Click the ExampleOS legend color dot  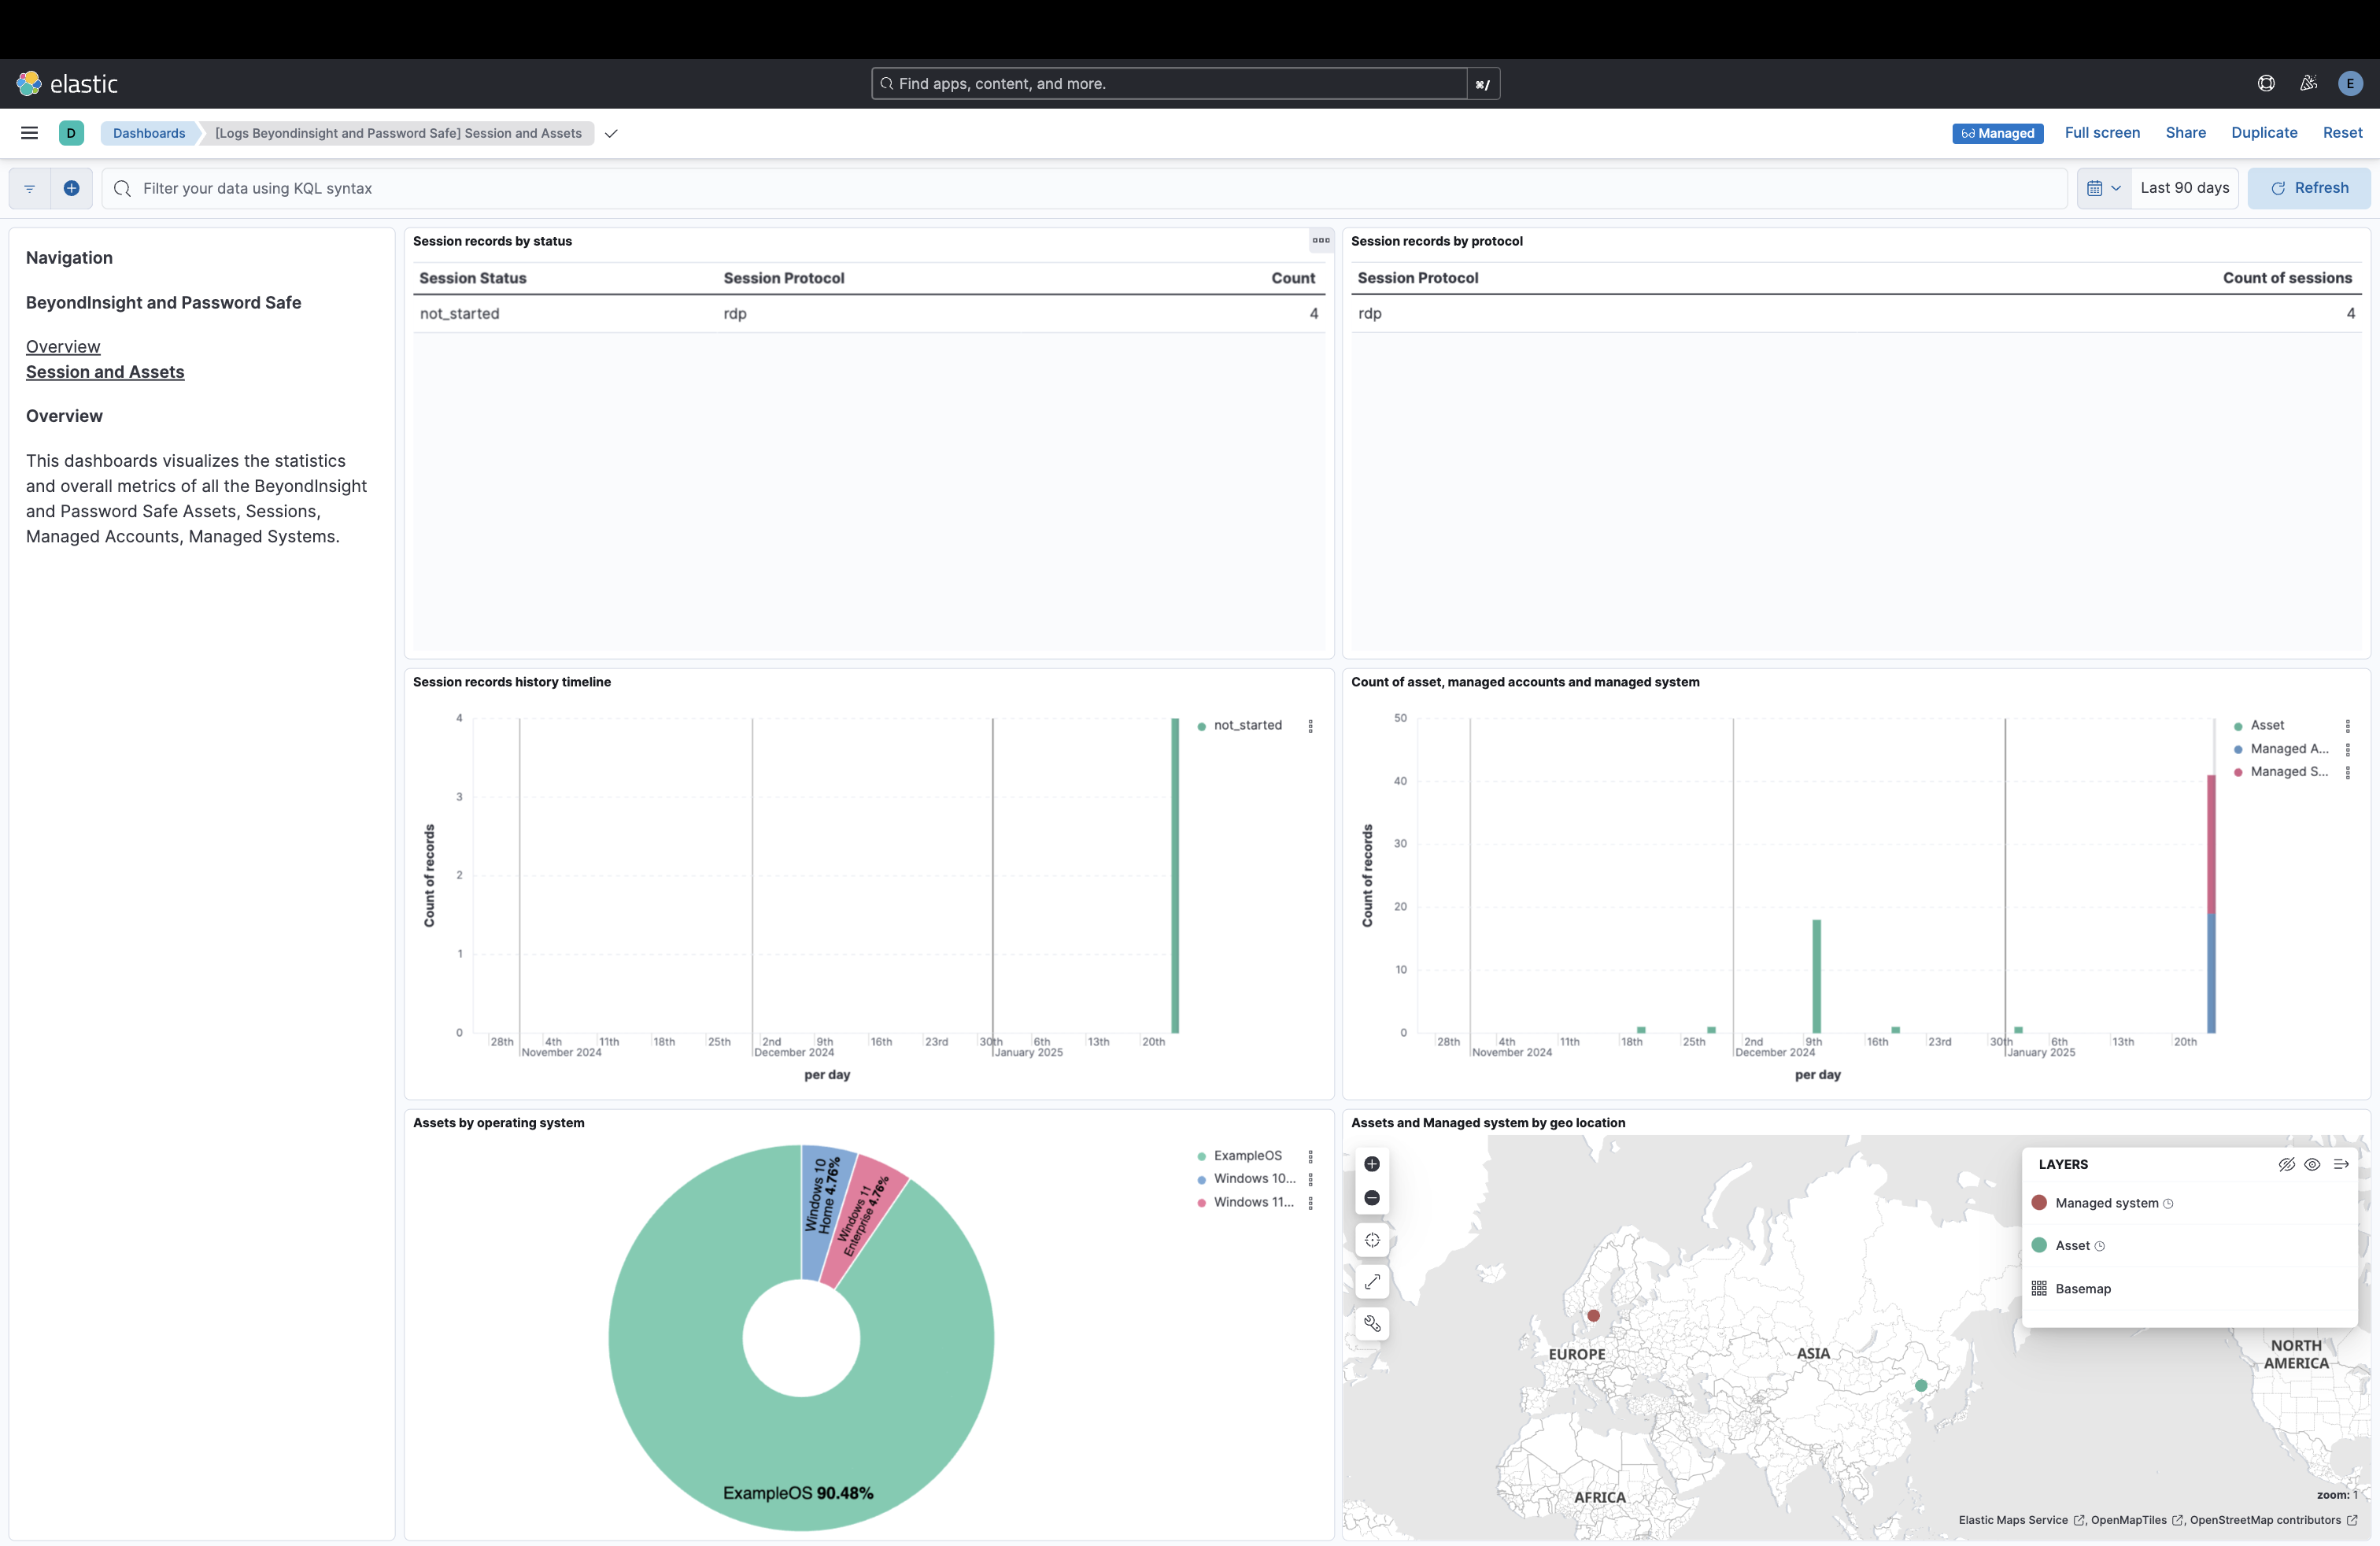coord(1201,1156)
